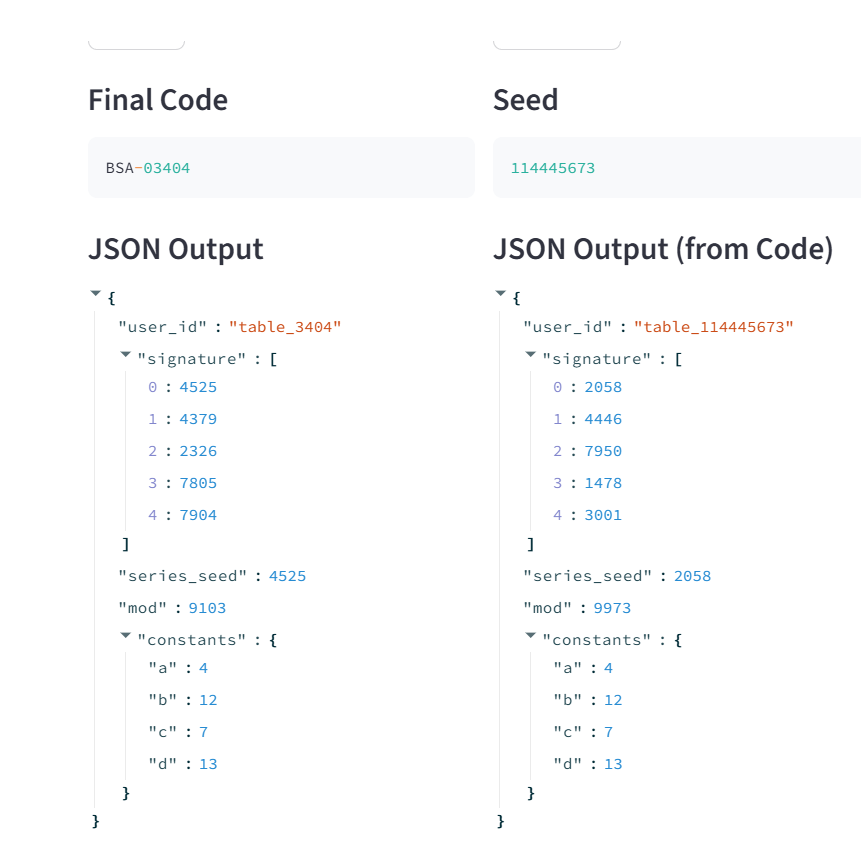Viewport: 861px width, 861px height.
Task: Collapse the signature array containing 2058
Action: [x=530, y=355]
